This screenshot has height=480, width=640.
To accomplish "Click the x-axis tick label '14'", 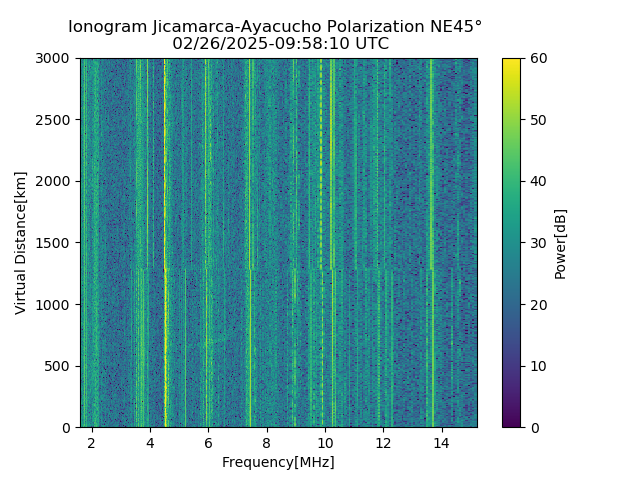I will (441, 443).
